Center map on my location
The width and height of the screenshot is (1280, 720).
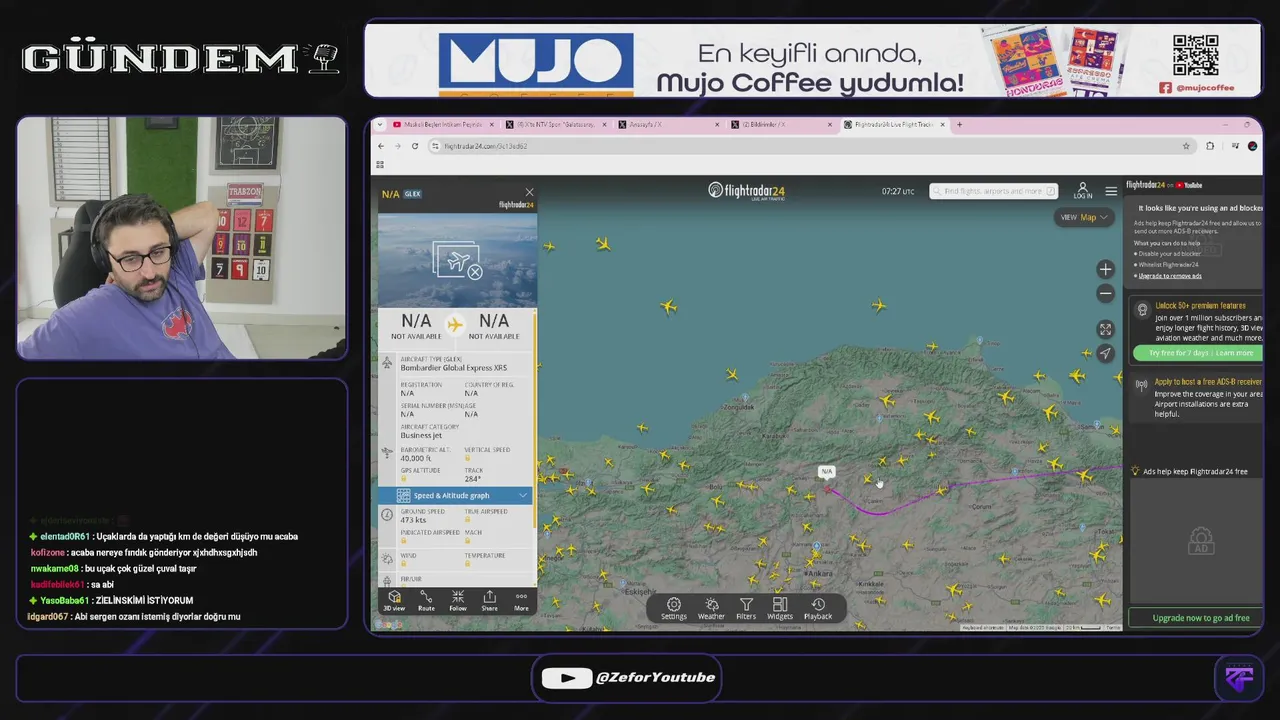[x=1105, y=353]
